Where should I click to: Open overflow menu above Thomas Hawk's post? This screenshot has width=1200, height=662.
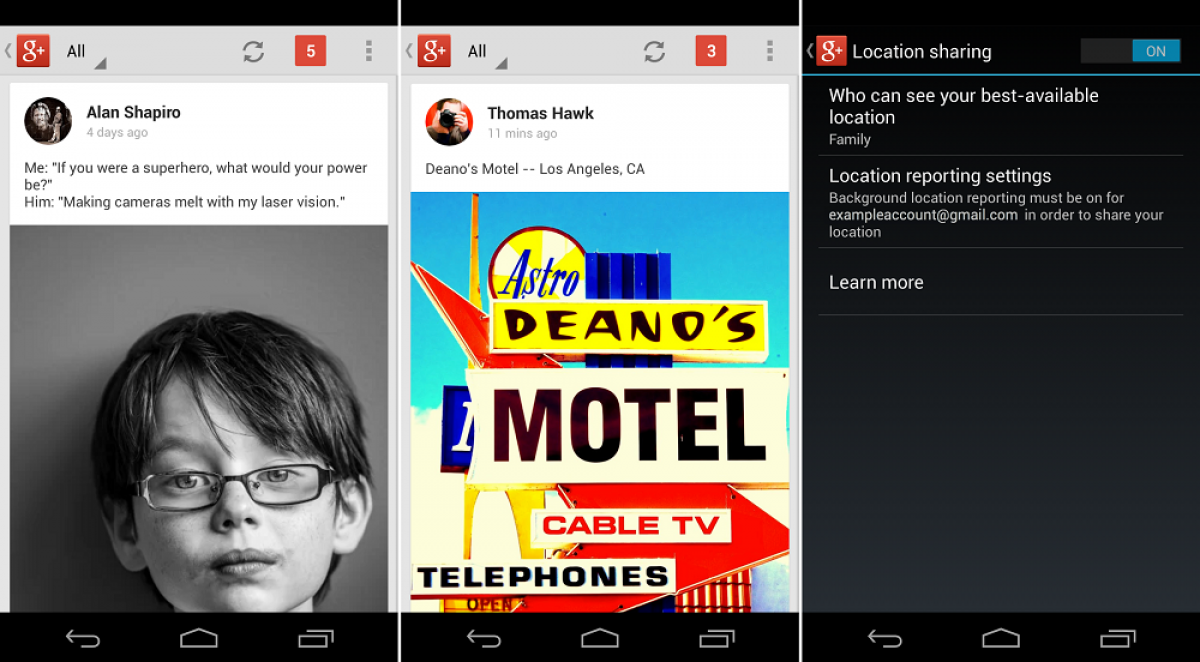click(x=769, y=51)
